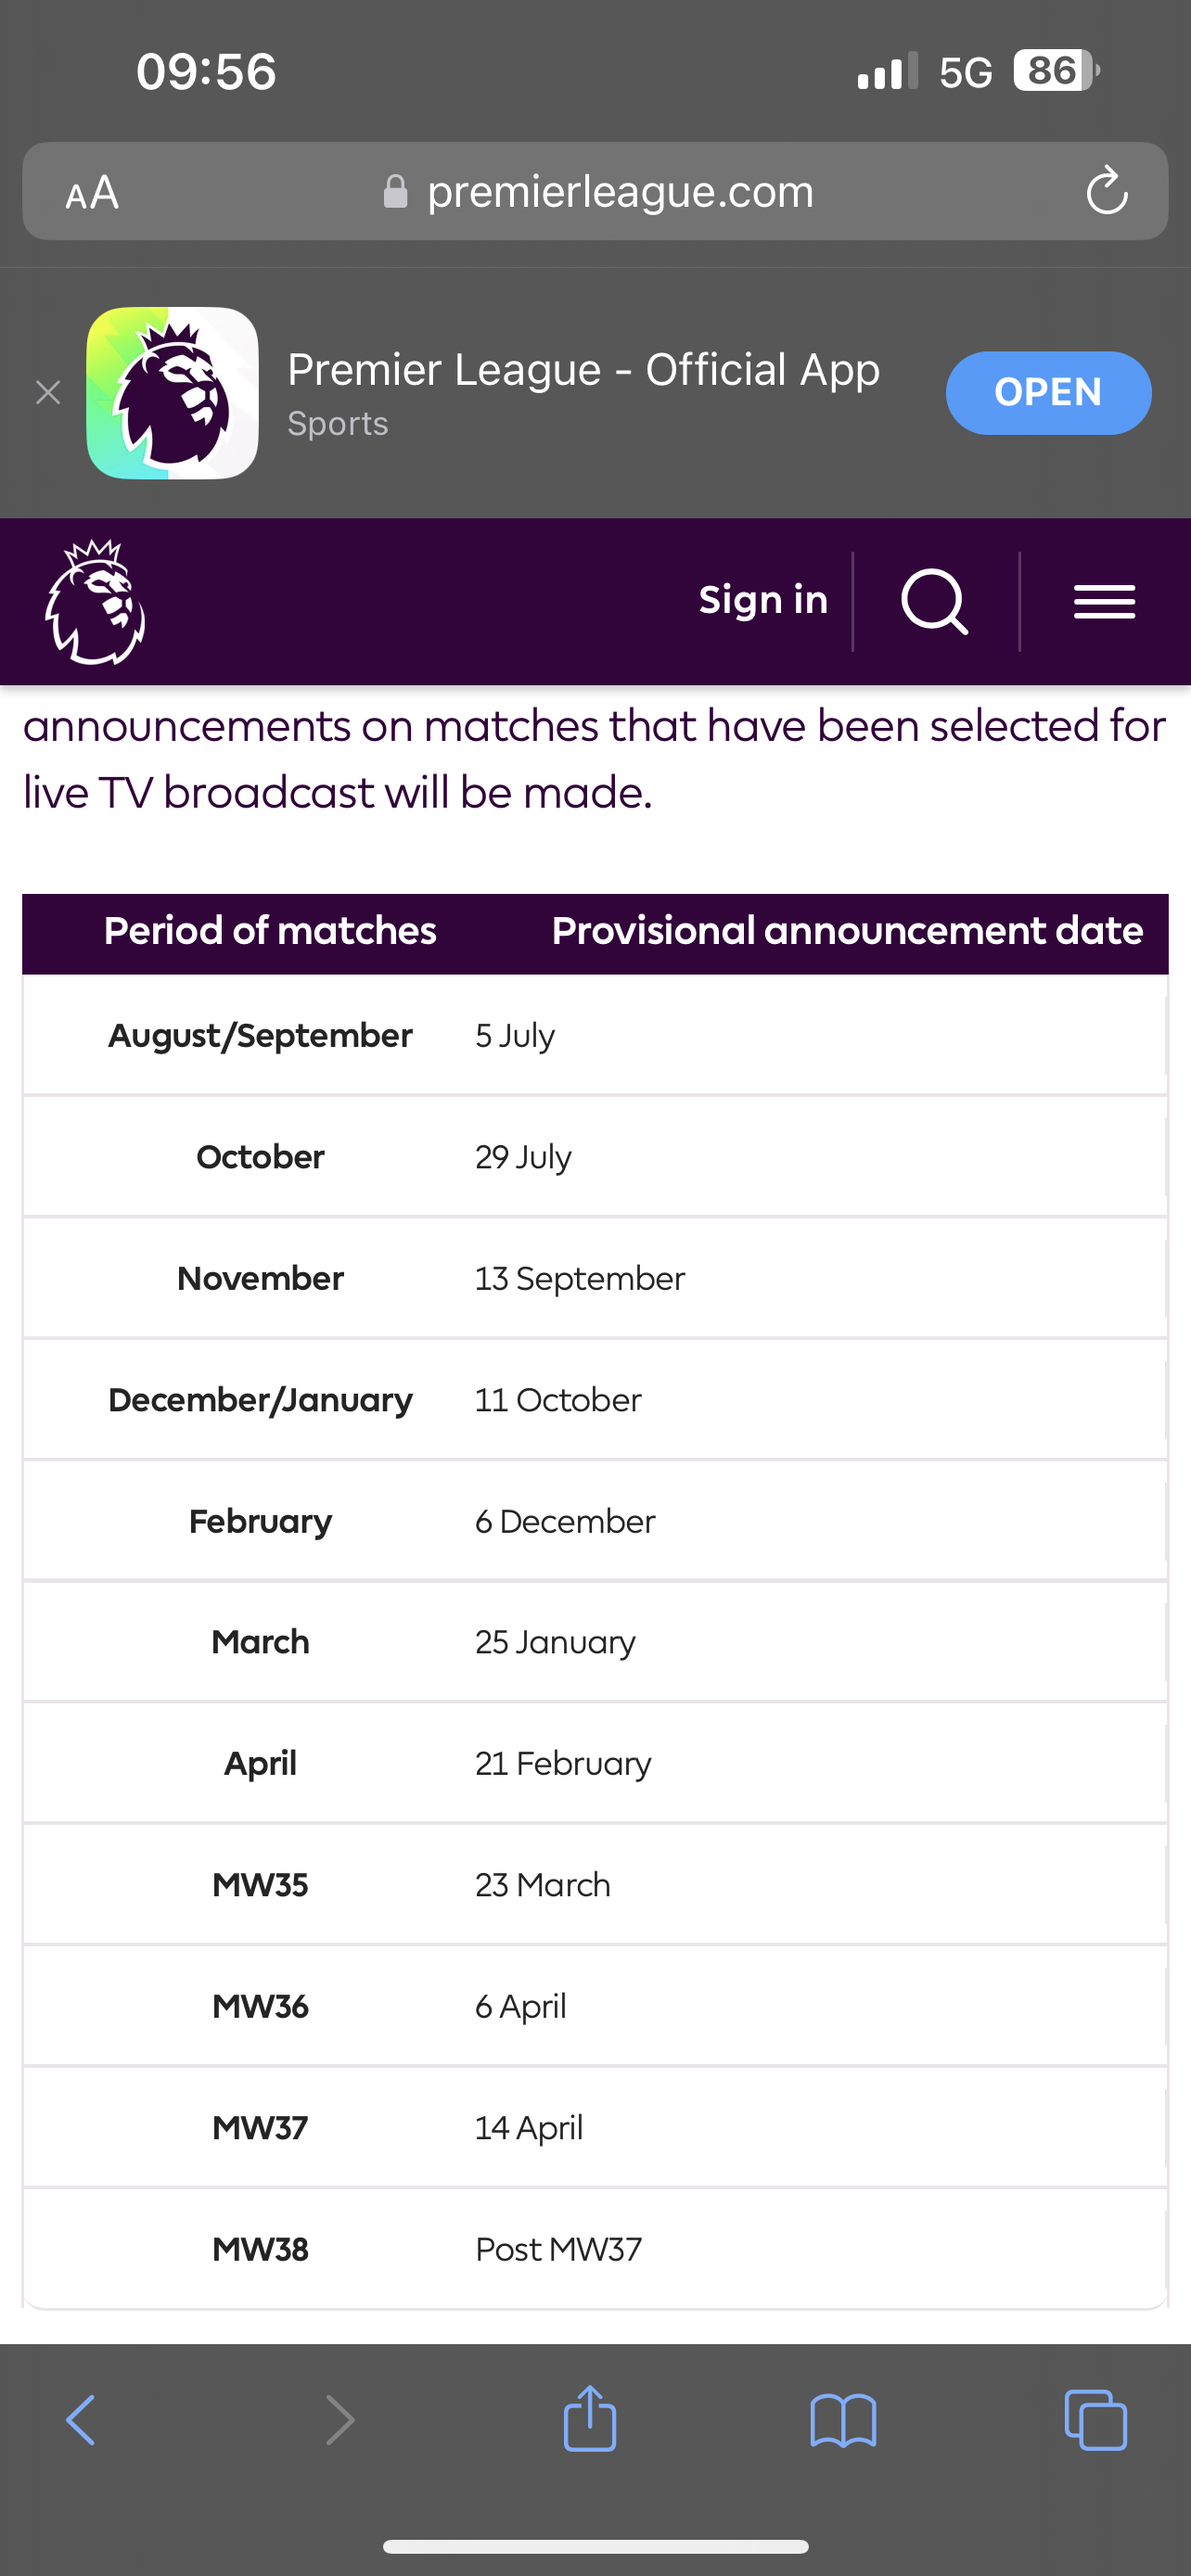Tap the Provisional announcement date header
The width and height of the screenshot is (1191, 2576).
click(x=847, y=931)
